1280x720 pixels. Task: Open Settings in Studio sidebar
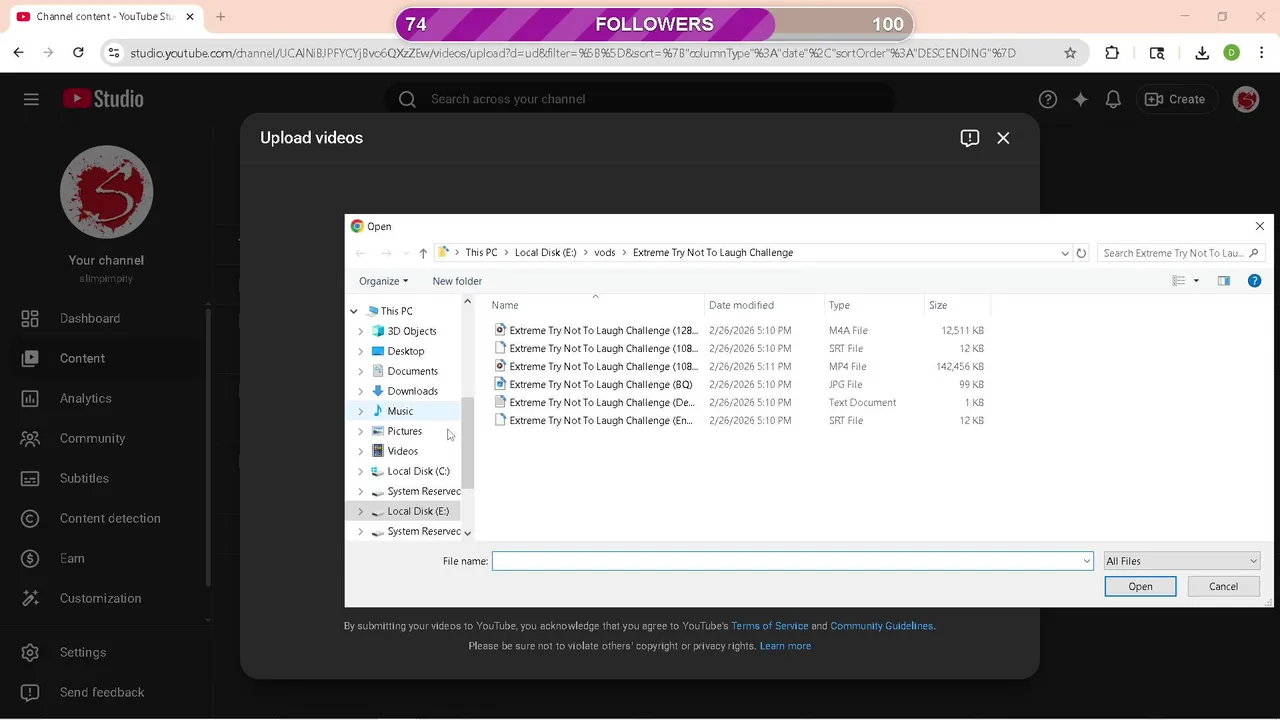[103, 652]
